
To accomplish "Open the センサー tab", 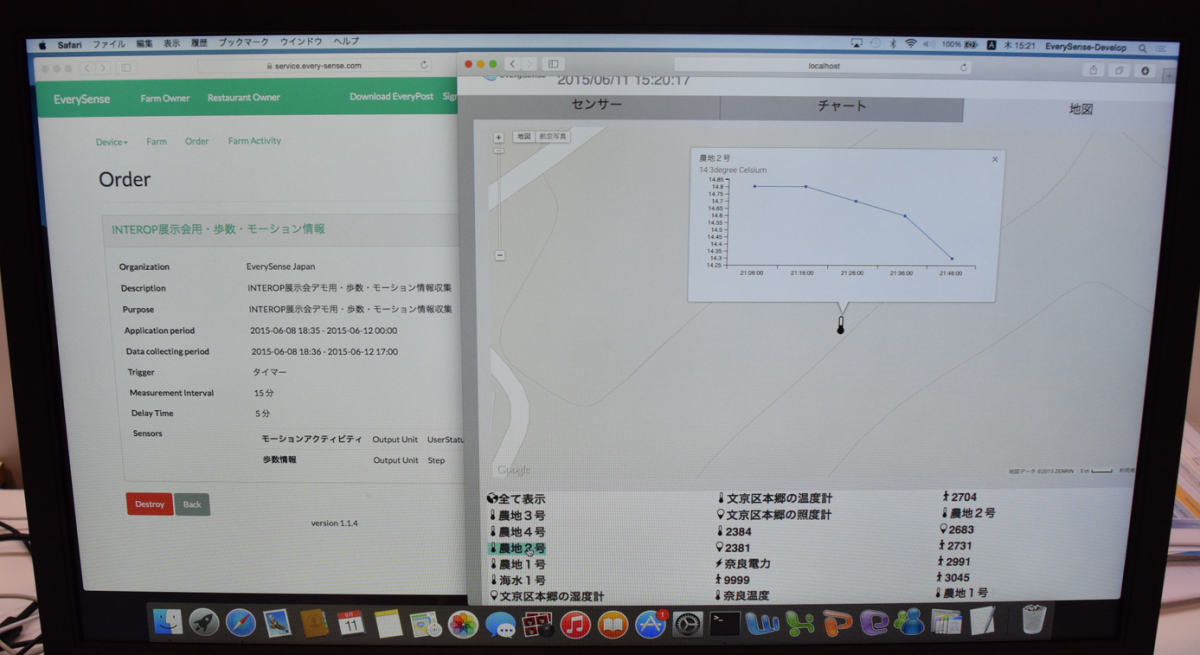I will [x=597, y=105].
